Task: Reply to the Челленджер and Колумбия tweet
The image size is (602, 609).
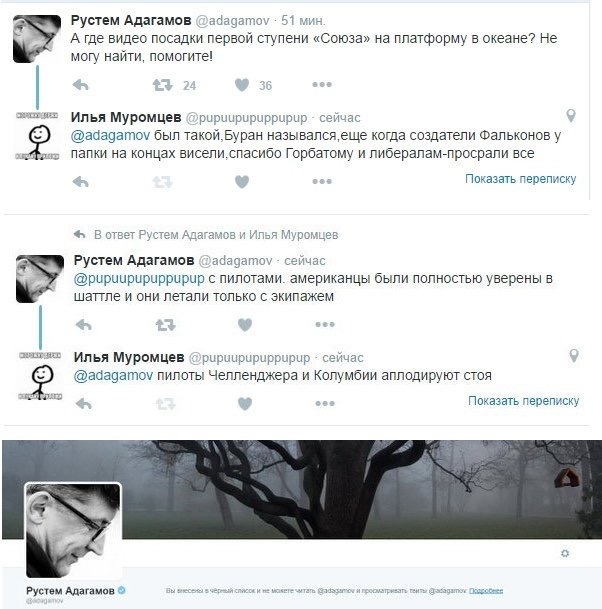Action: point(84,404)
